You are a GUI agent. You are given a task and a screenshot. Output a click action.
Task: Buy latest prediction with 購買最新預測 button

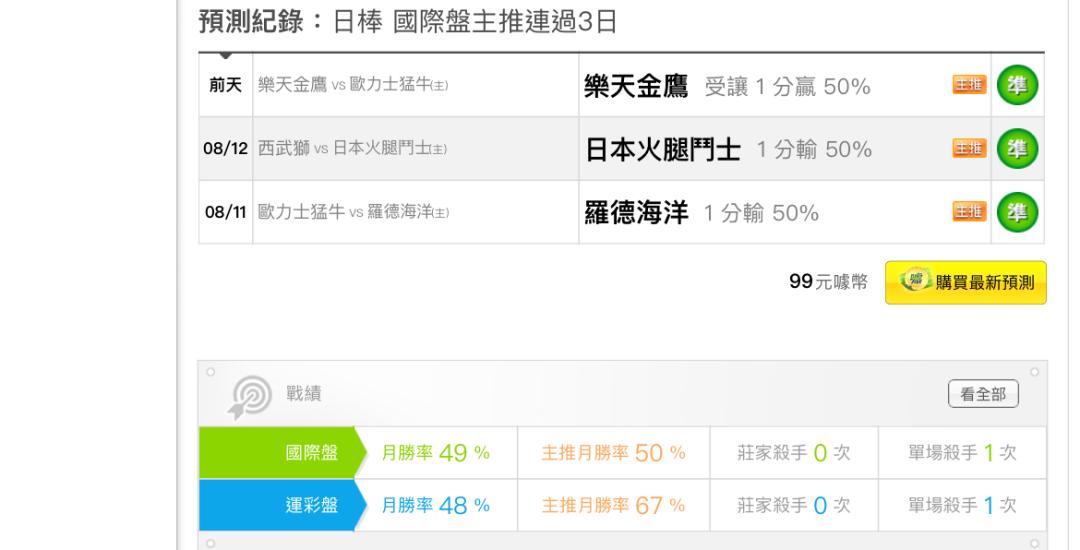pyautogui.click(x=966, y=282)
